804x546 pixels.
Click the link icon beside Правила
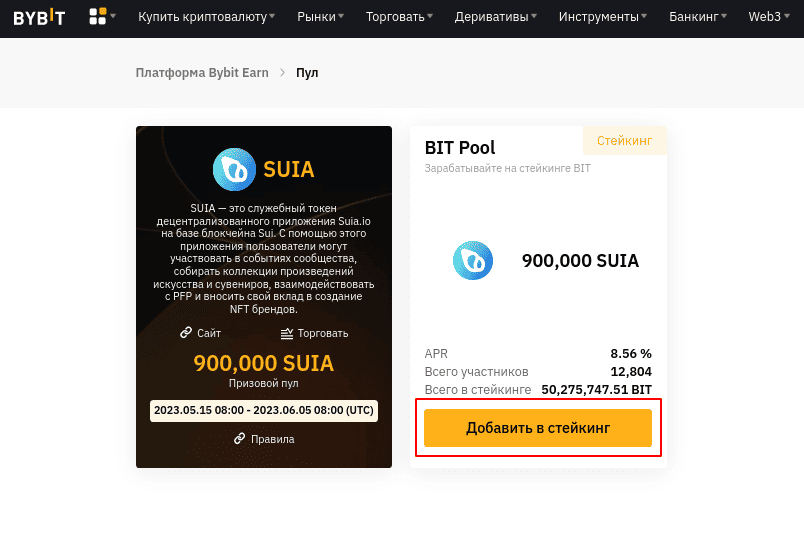pos(239,439)
